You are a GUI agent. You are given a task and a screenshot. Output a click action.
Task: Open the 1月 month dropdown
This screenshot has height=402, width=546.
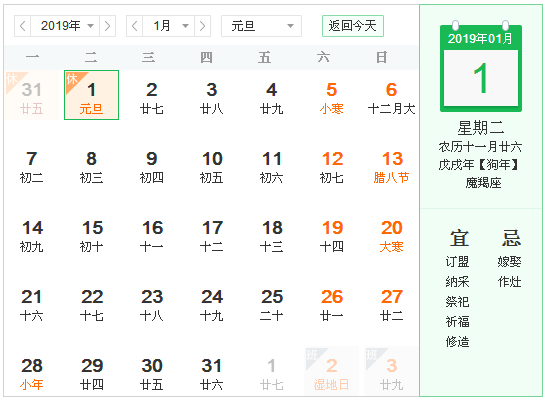(x=169, y=26)
